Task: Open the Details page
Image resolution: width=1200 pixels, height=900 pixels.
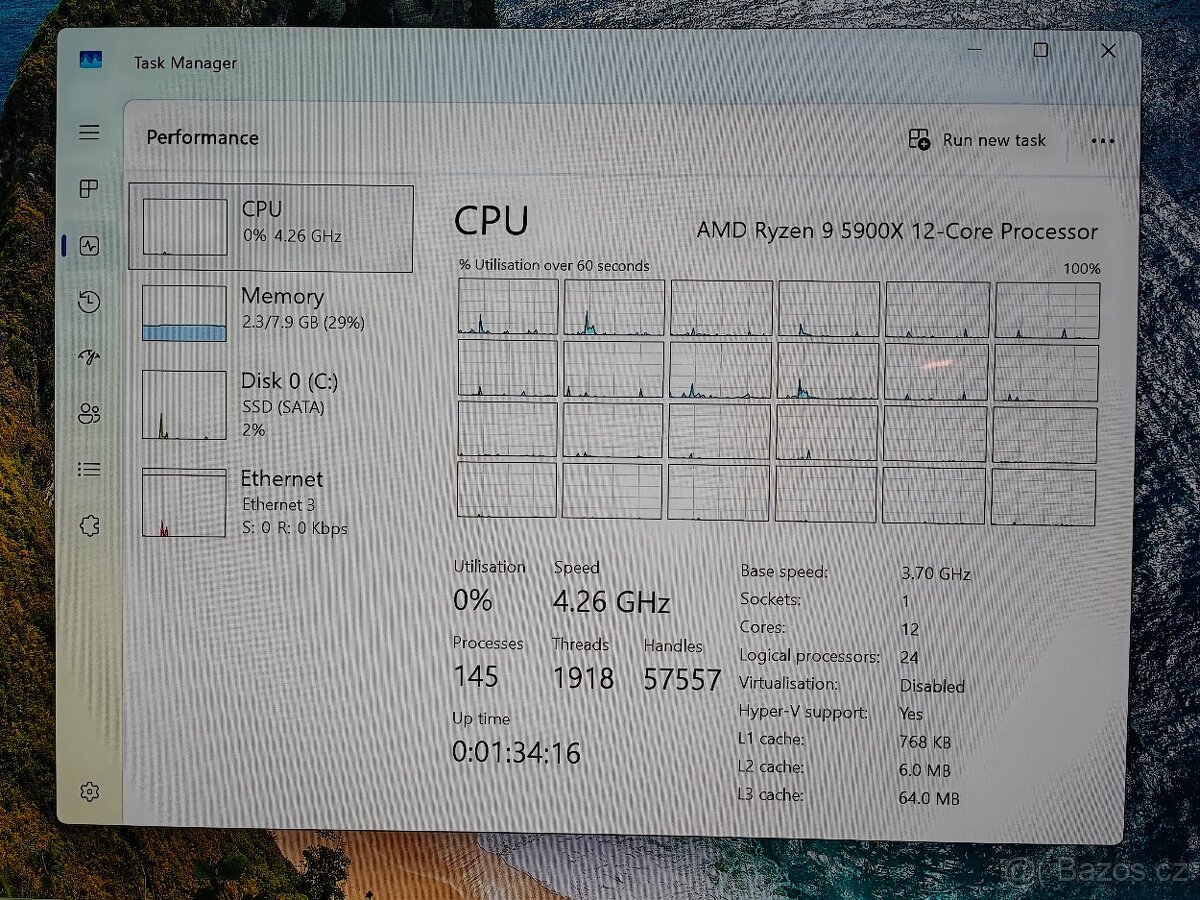Action: (89, 469)
